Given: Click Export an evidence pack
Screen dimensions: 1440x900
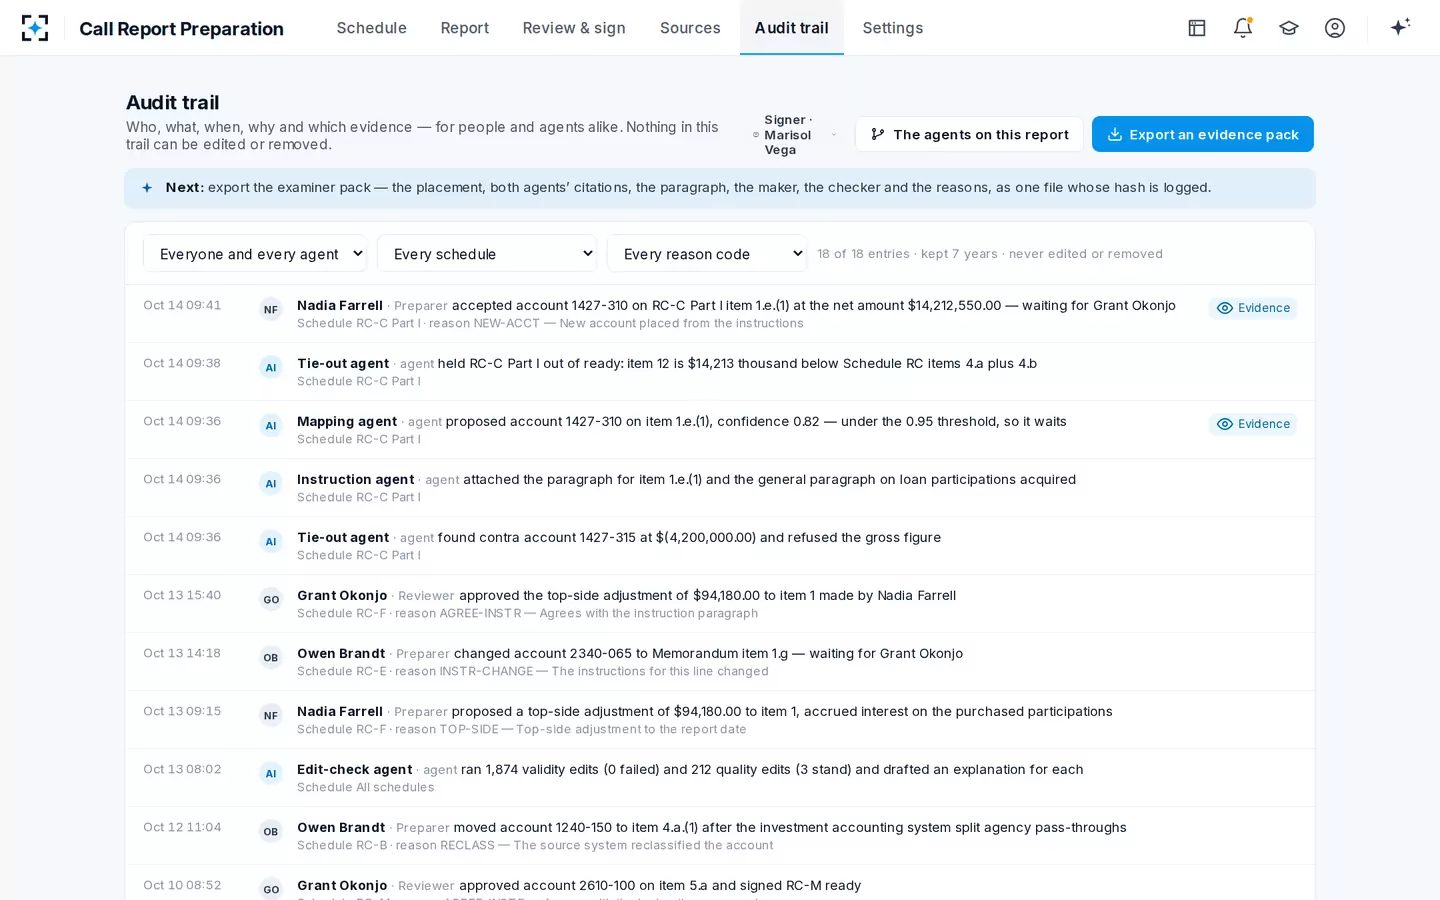Looking at the screenshot, I should click(1203, 134).
